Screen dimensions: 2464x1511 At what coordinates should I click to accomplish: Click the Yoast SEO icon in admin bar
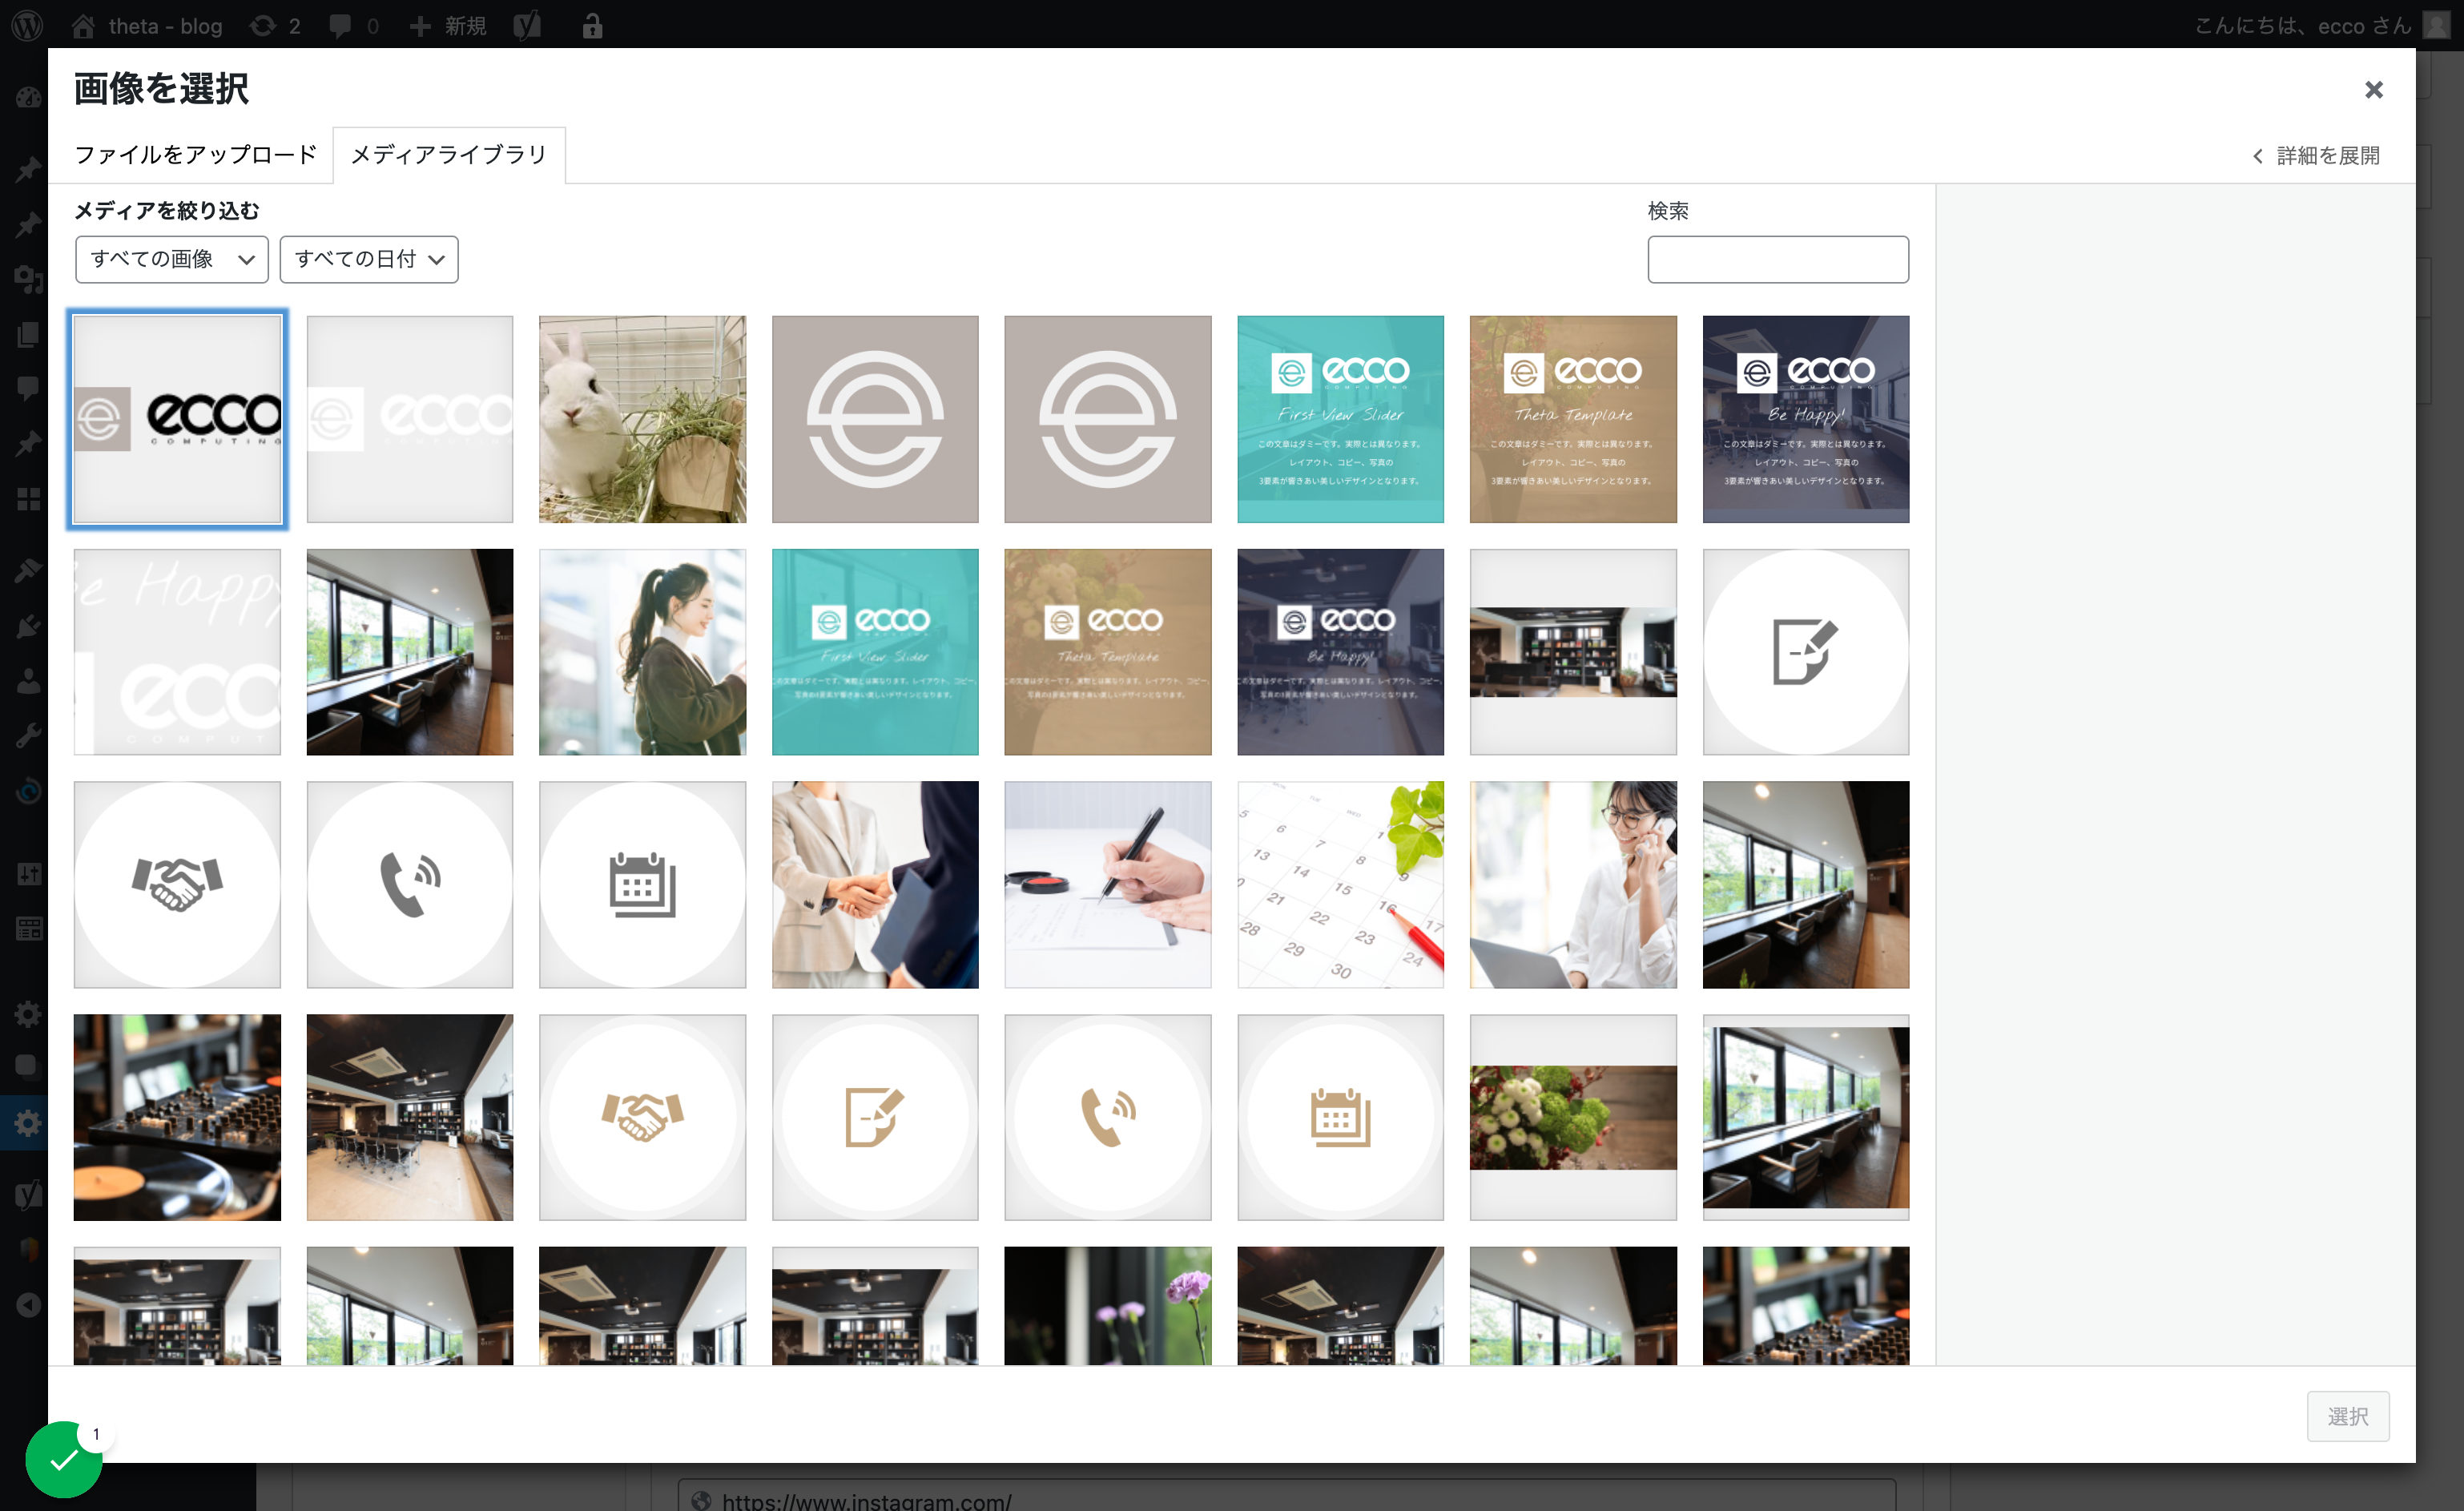(x=527, y=25)
